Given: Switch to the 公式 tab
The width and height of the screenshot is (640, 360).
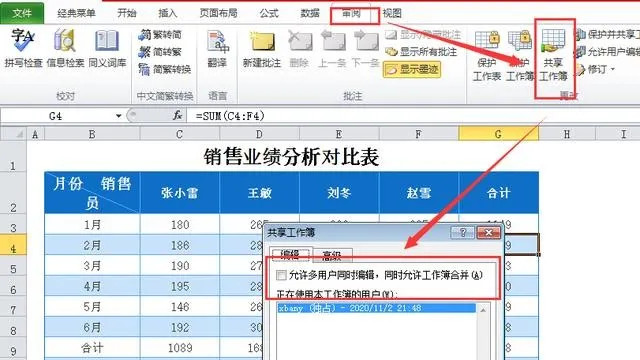Looking at the screenshot, I should (269, 13).
